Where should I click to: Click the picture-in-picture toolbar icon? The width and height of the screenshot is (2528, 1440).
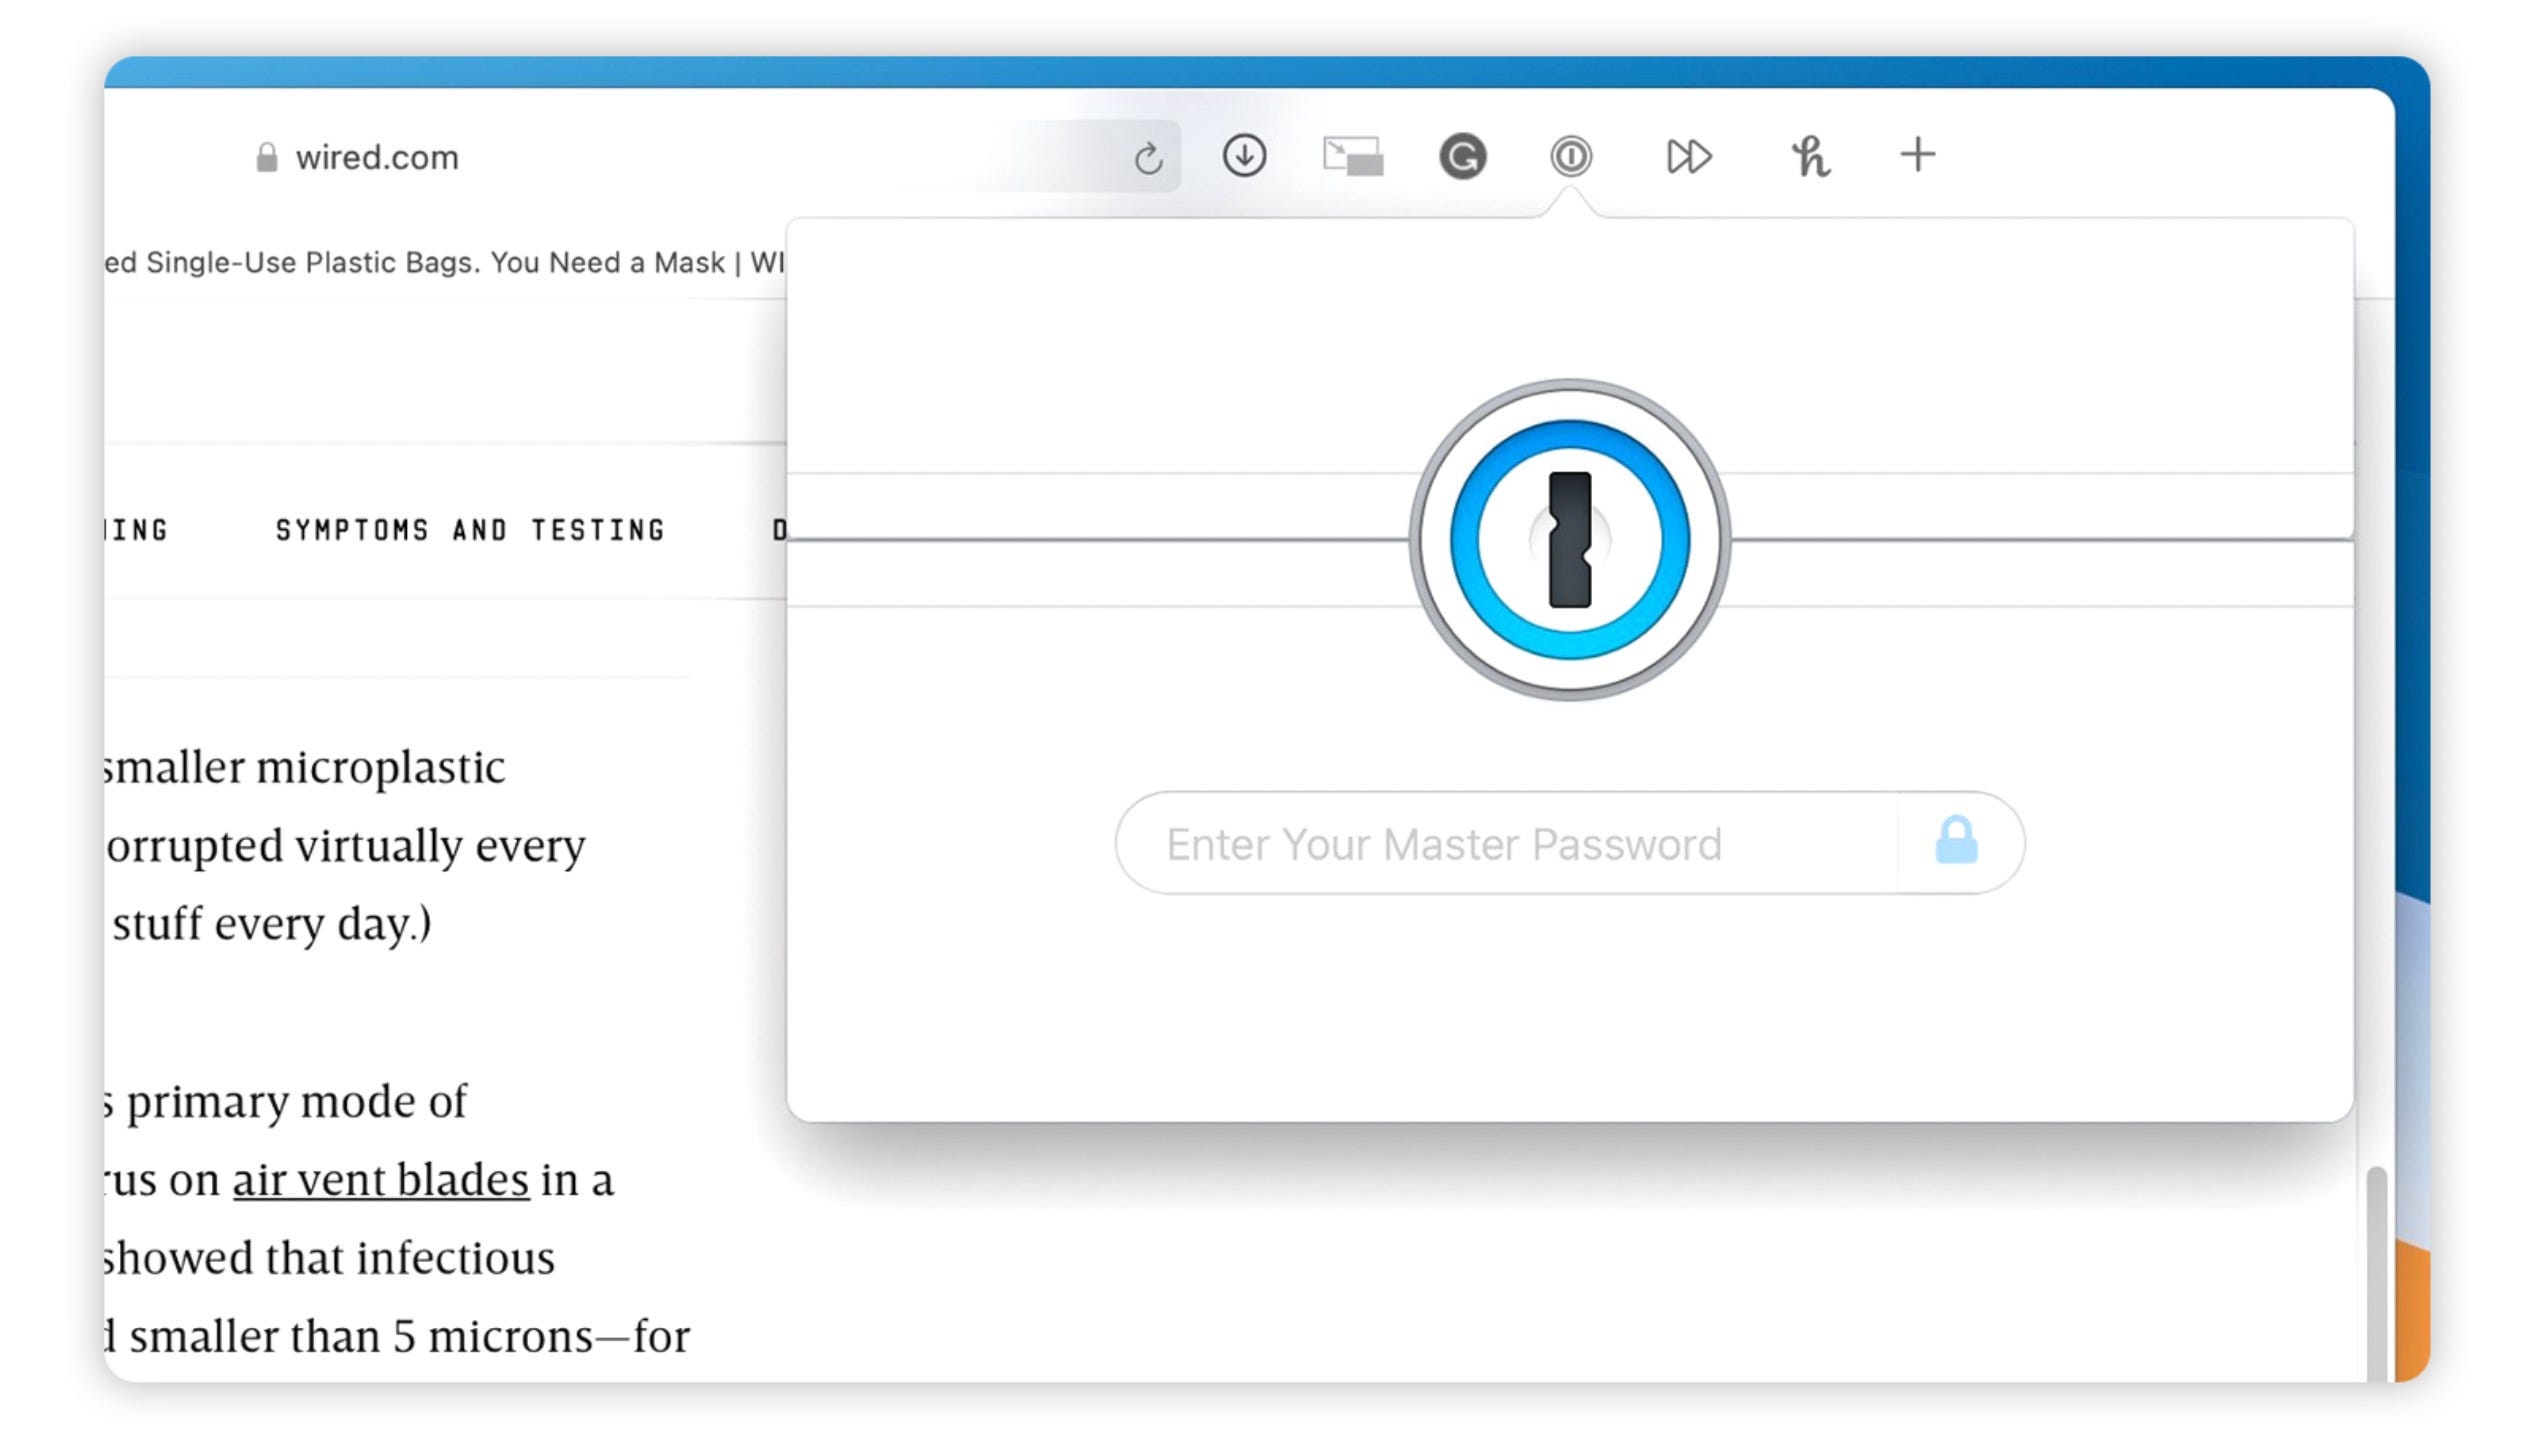click(x=1356, y=156)
